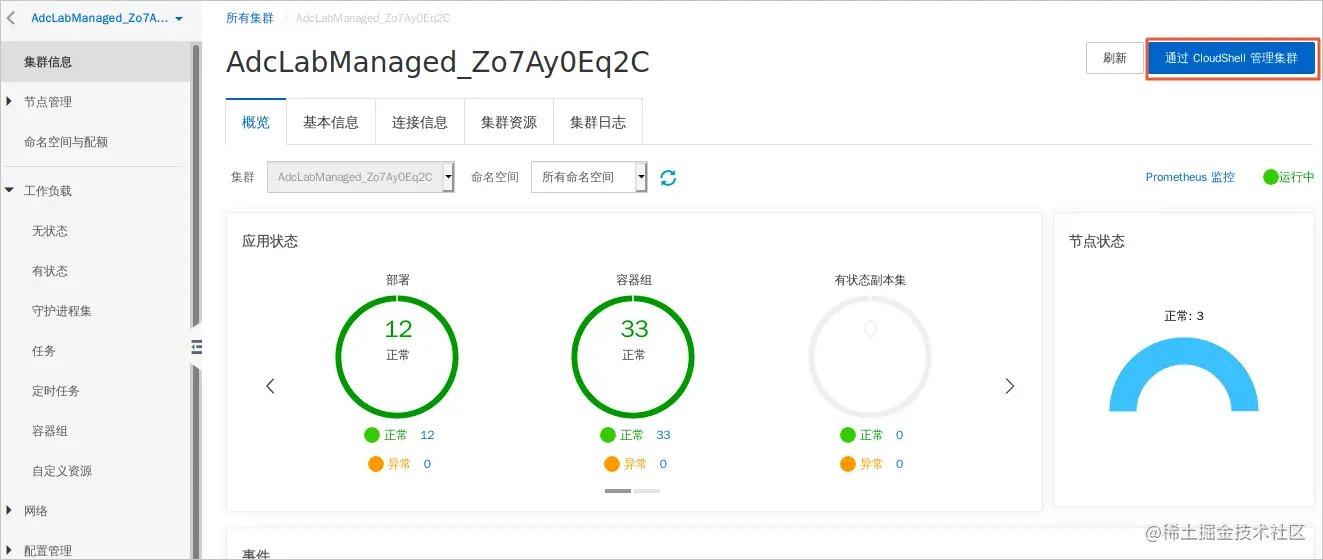Click the 有状态副本集 abnormal count 0

pos(899,464)
